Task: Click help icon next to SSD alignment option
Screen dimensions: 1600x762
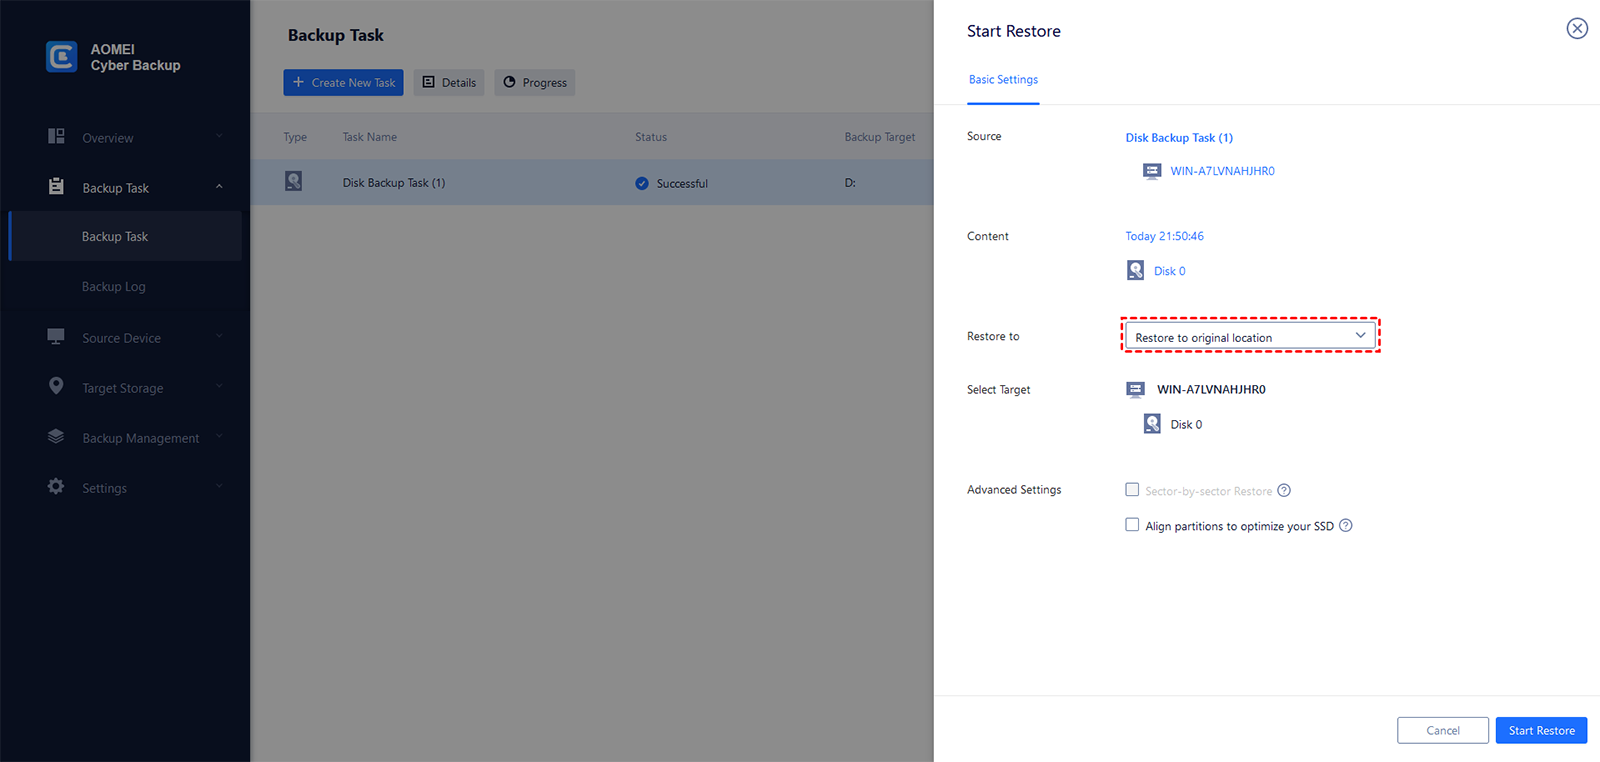Action: coord(1346,525)
